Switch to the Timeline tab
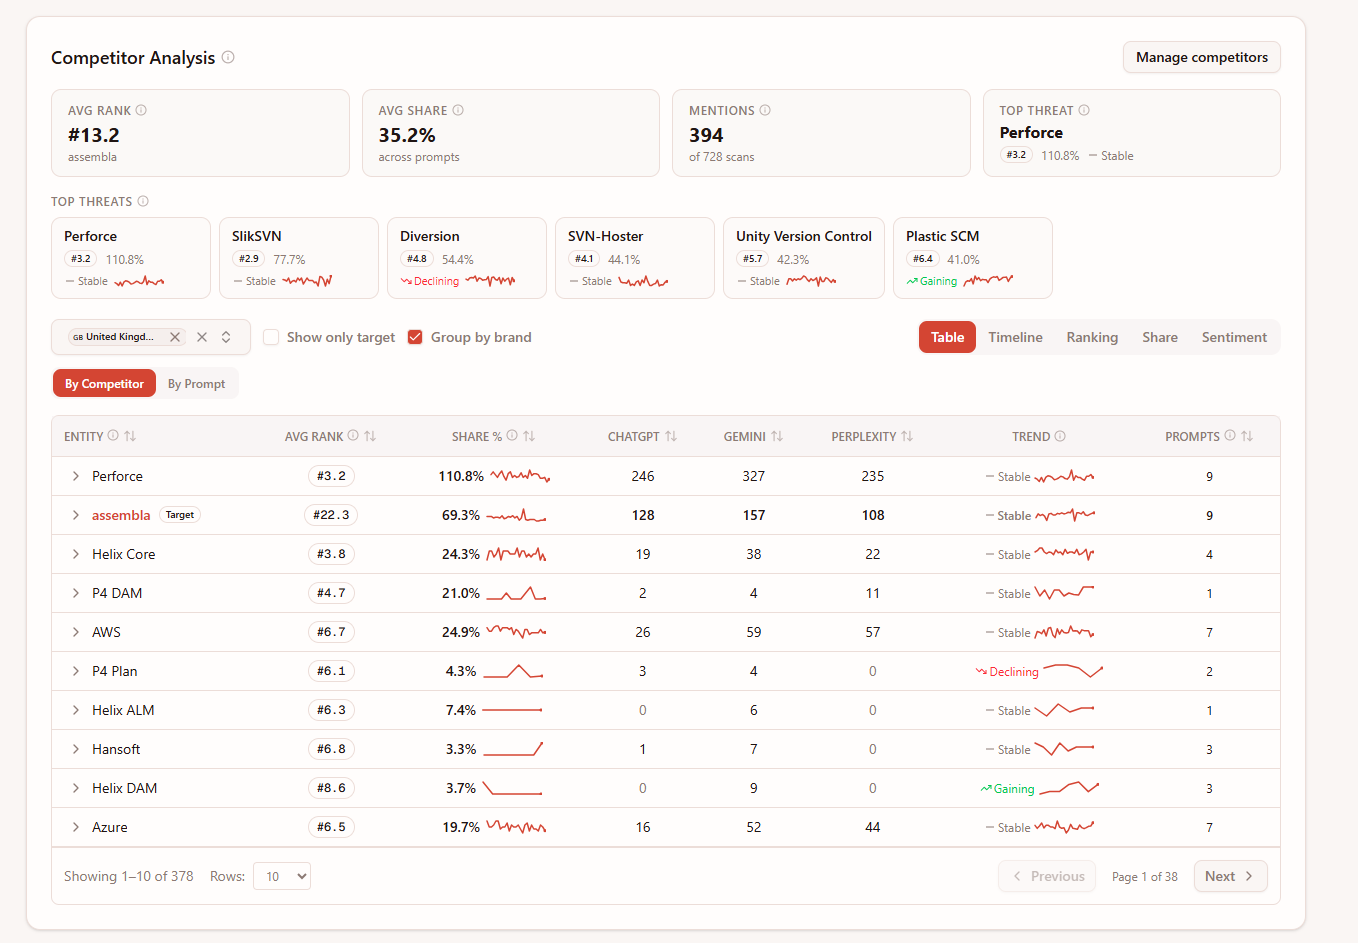This screenshot has width=1358, height=943. [x=1015, y=337]
